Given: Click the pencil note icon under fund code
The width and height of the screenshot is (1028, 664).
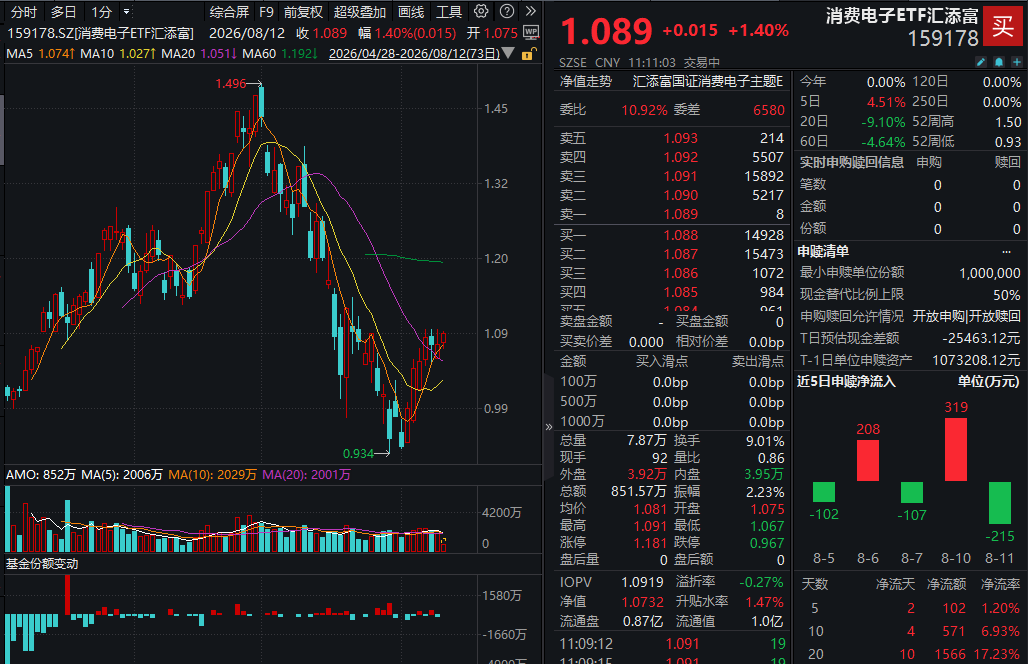Looking at the screenshot, I should (981, 62).
